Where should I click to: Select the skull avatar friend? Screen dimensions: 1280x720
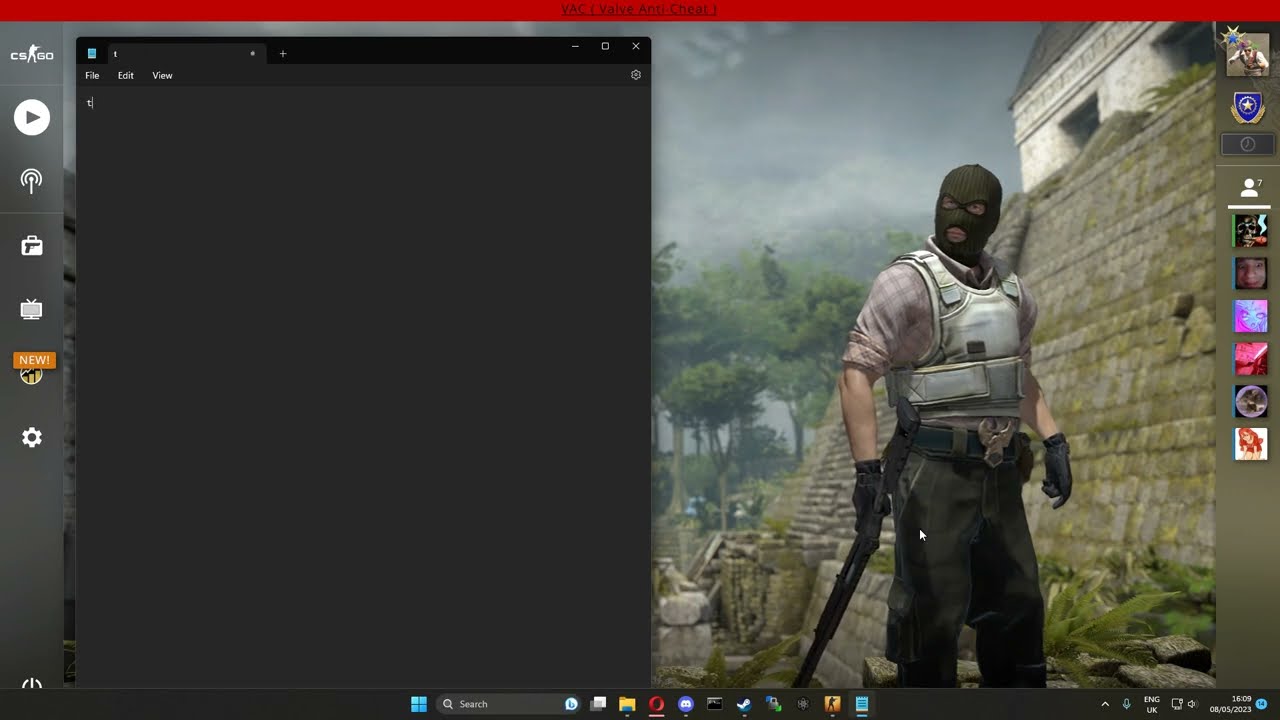pyautogui.click(x=1251, y=230)
